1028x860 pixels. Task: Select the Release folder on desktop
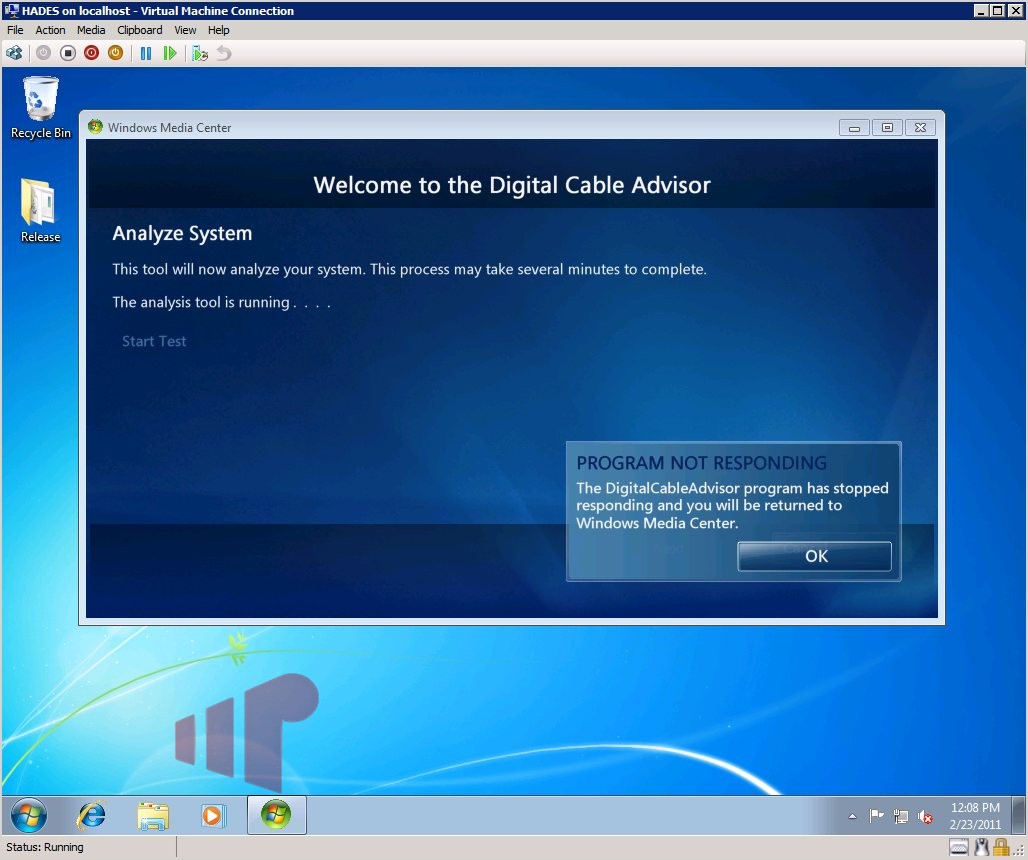click(40, 210)
